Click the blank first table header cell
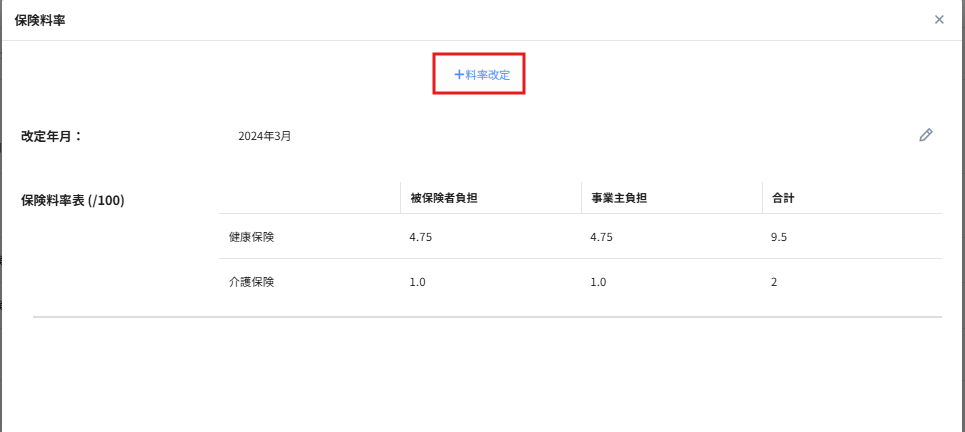 pyautogui.click(x=308, y=199)
